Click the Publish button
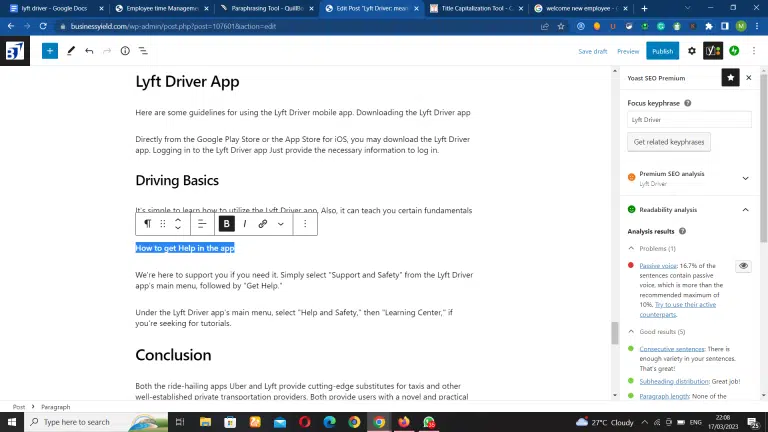 point(662,51)
